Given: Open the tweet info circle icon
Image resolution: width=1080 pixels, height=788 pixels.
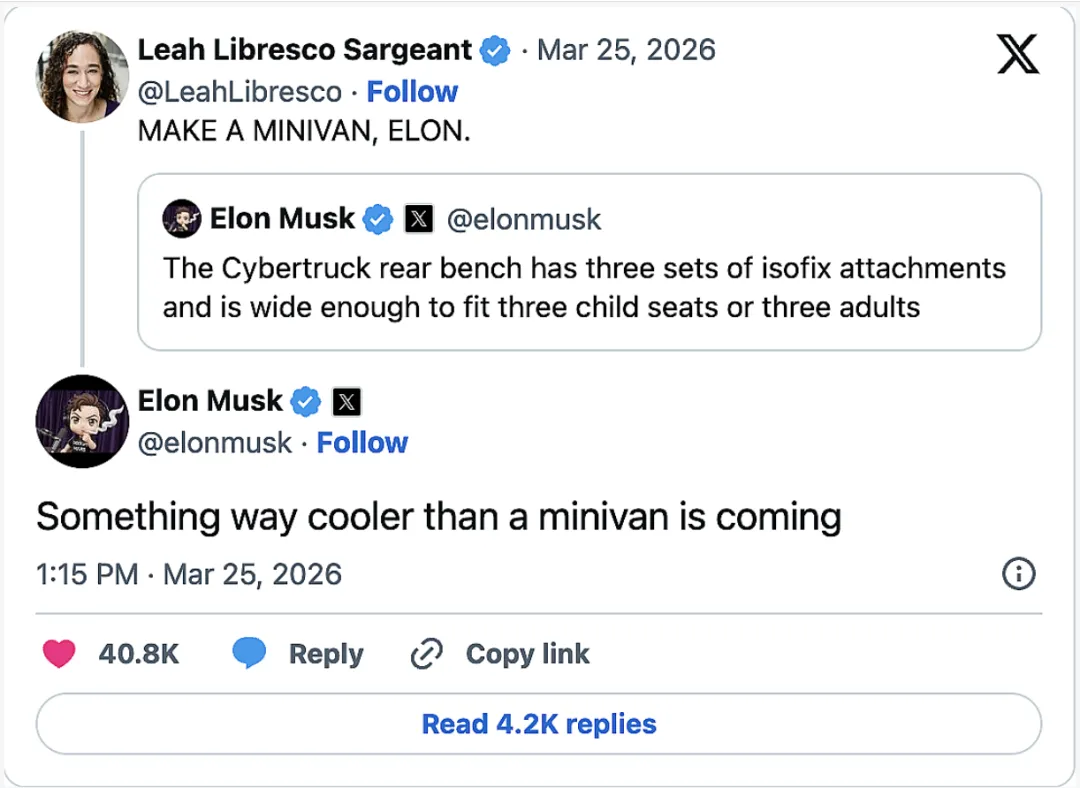Looking at the screenshot, I should tap(1018, 574).
